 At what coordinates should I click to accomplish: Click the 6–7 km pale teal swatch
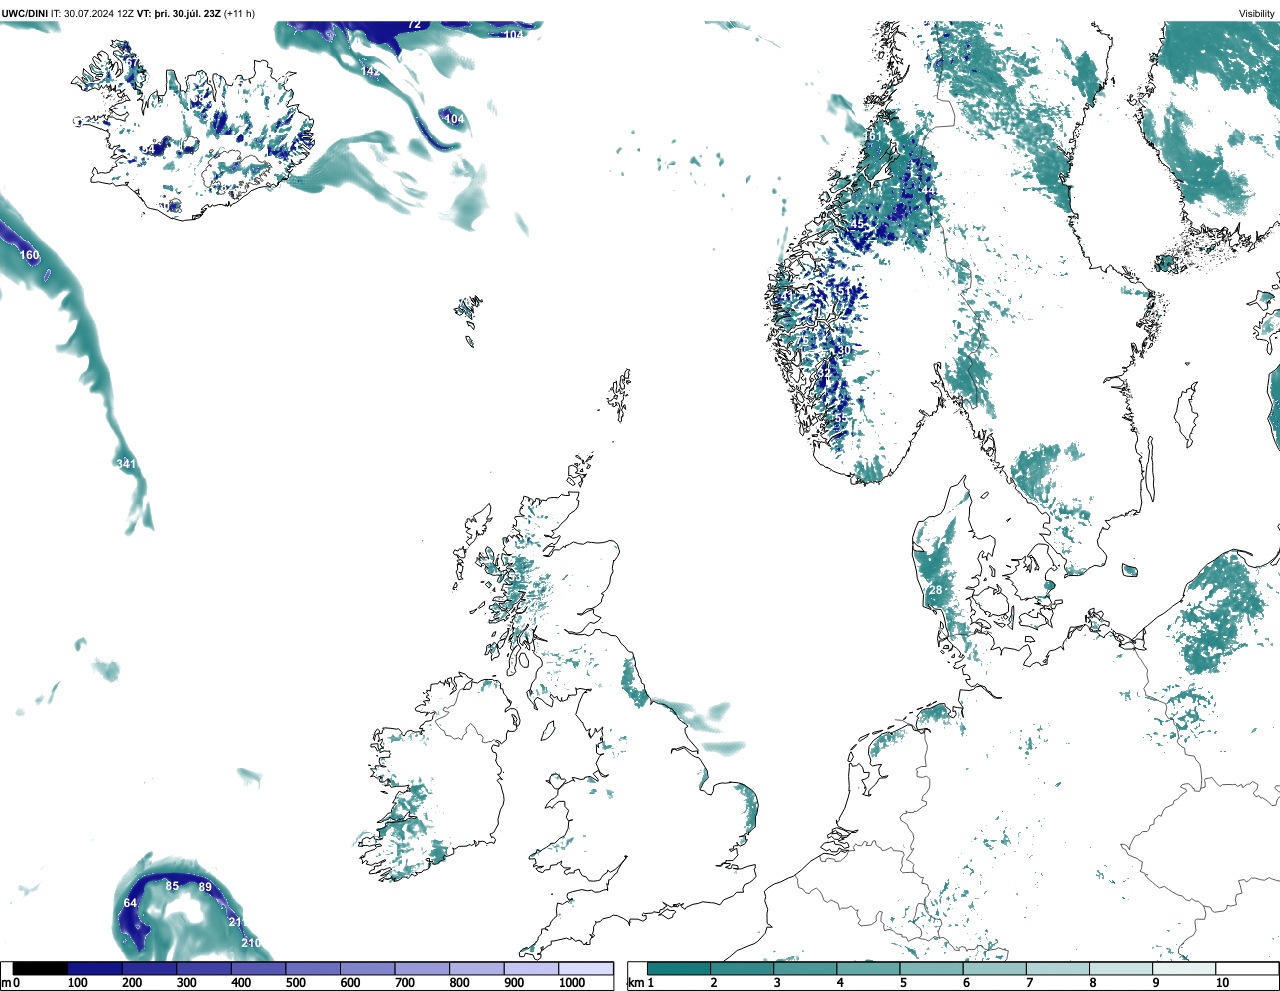coord(994,969)
